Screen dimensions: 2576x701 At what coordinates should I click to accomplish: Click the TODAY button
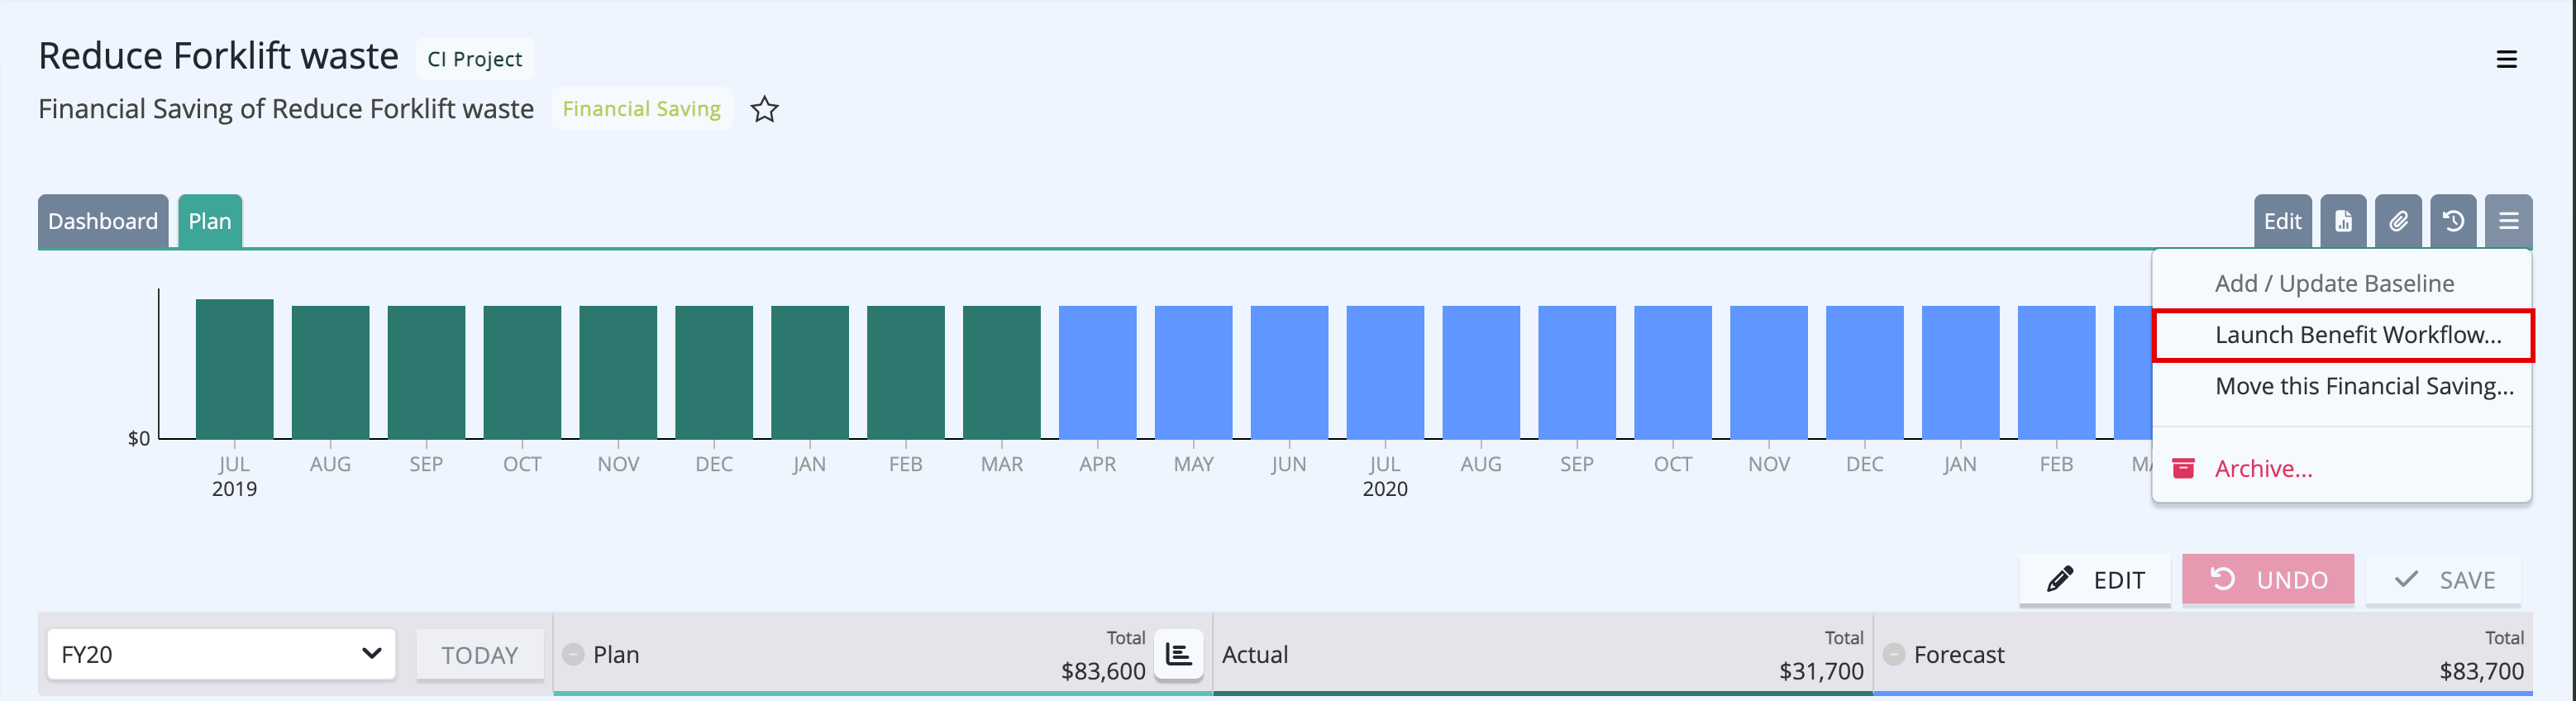[x=479, y=655]
